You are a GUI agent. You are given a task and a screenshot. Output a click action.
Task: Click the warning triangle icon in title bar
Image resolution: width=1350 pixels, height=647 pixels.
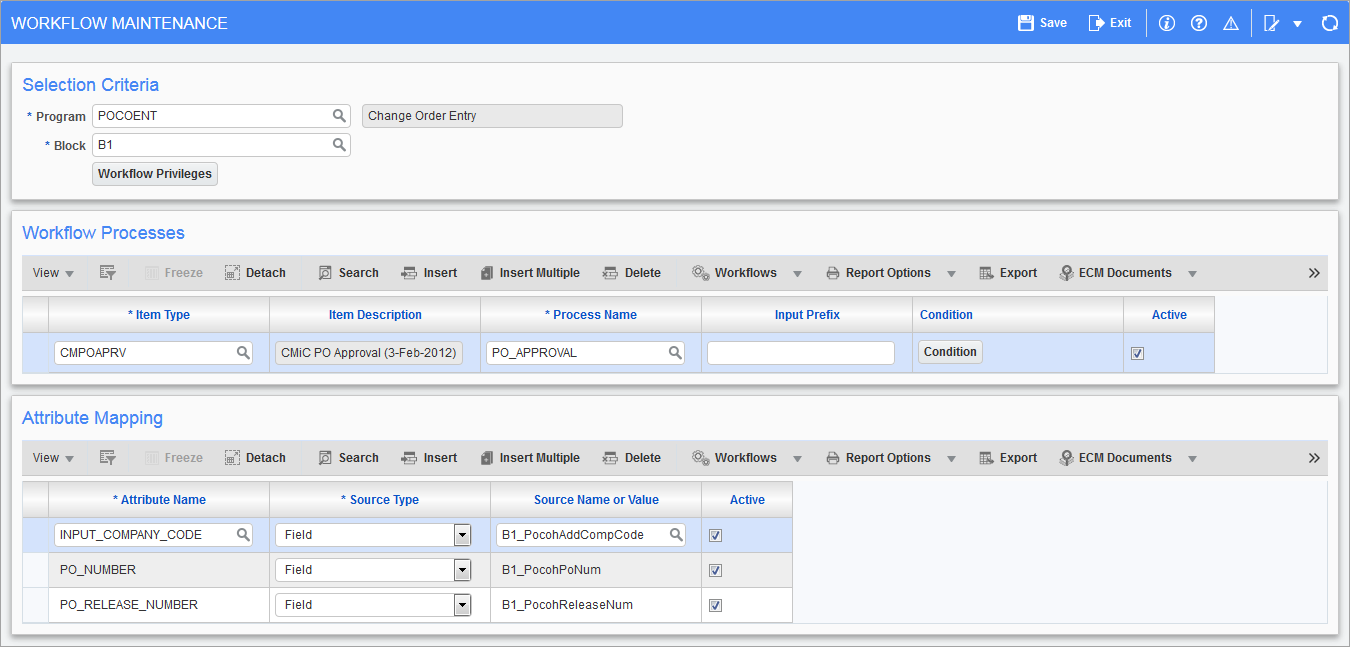tap(1231, 22)
